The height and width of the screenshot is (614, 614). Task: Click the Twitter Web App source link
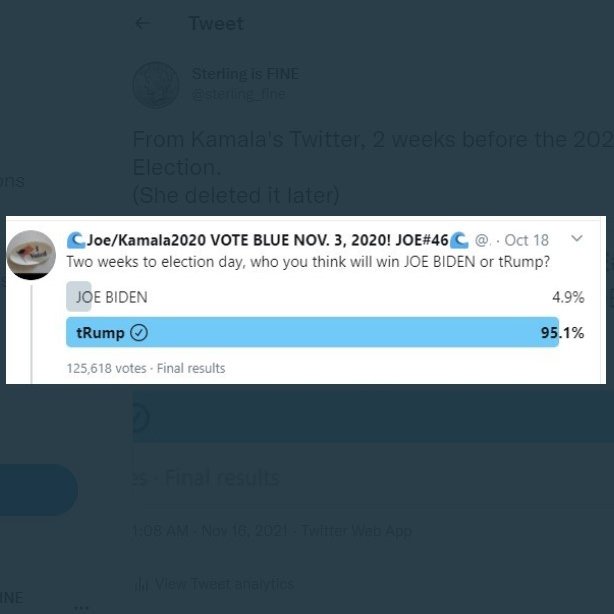point(356,531)
